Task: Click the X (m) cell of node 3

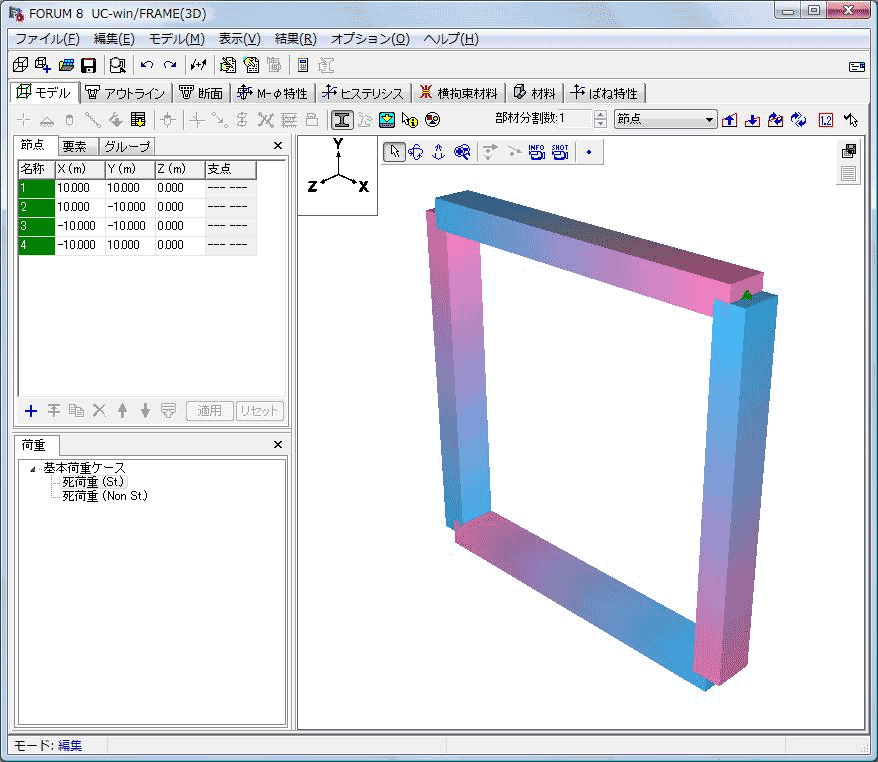Action: click(79, 226)
